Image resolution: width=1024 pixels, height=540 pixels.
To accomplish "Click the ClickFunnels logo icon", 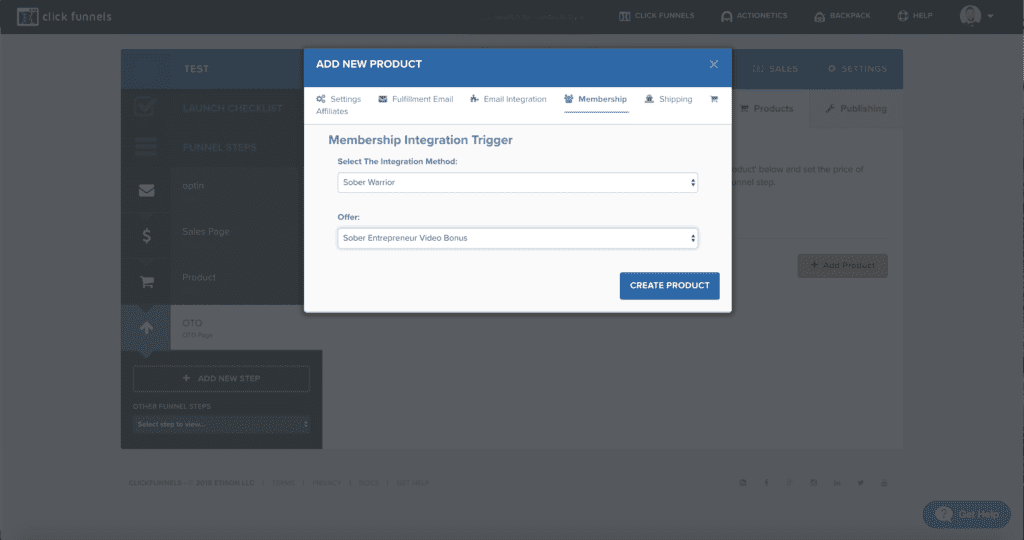I will (27, 16).
